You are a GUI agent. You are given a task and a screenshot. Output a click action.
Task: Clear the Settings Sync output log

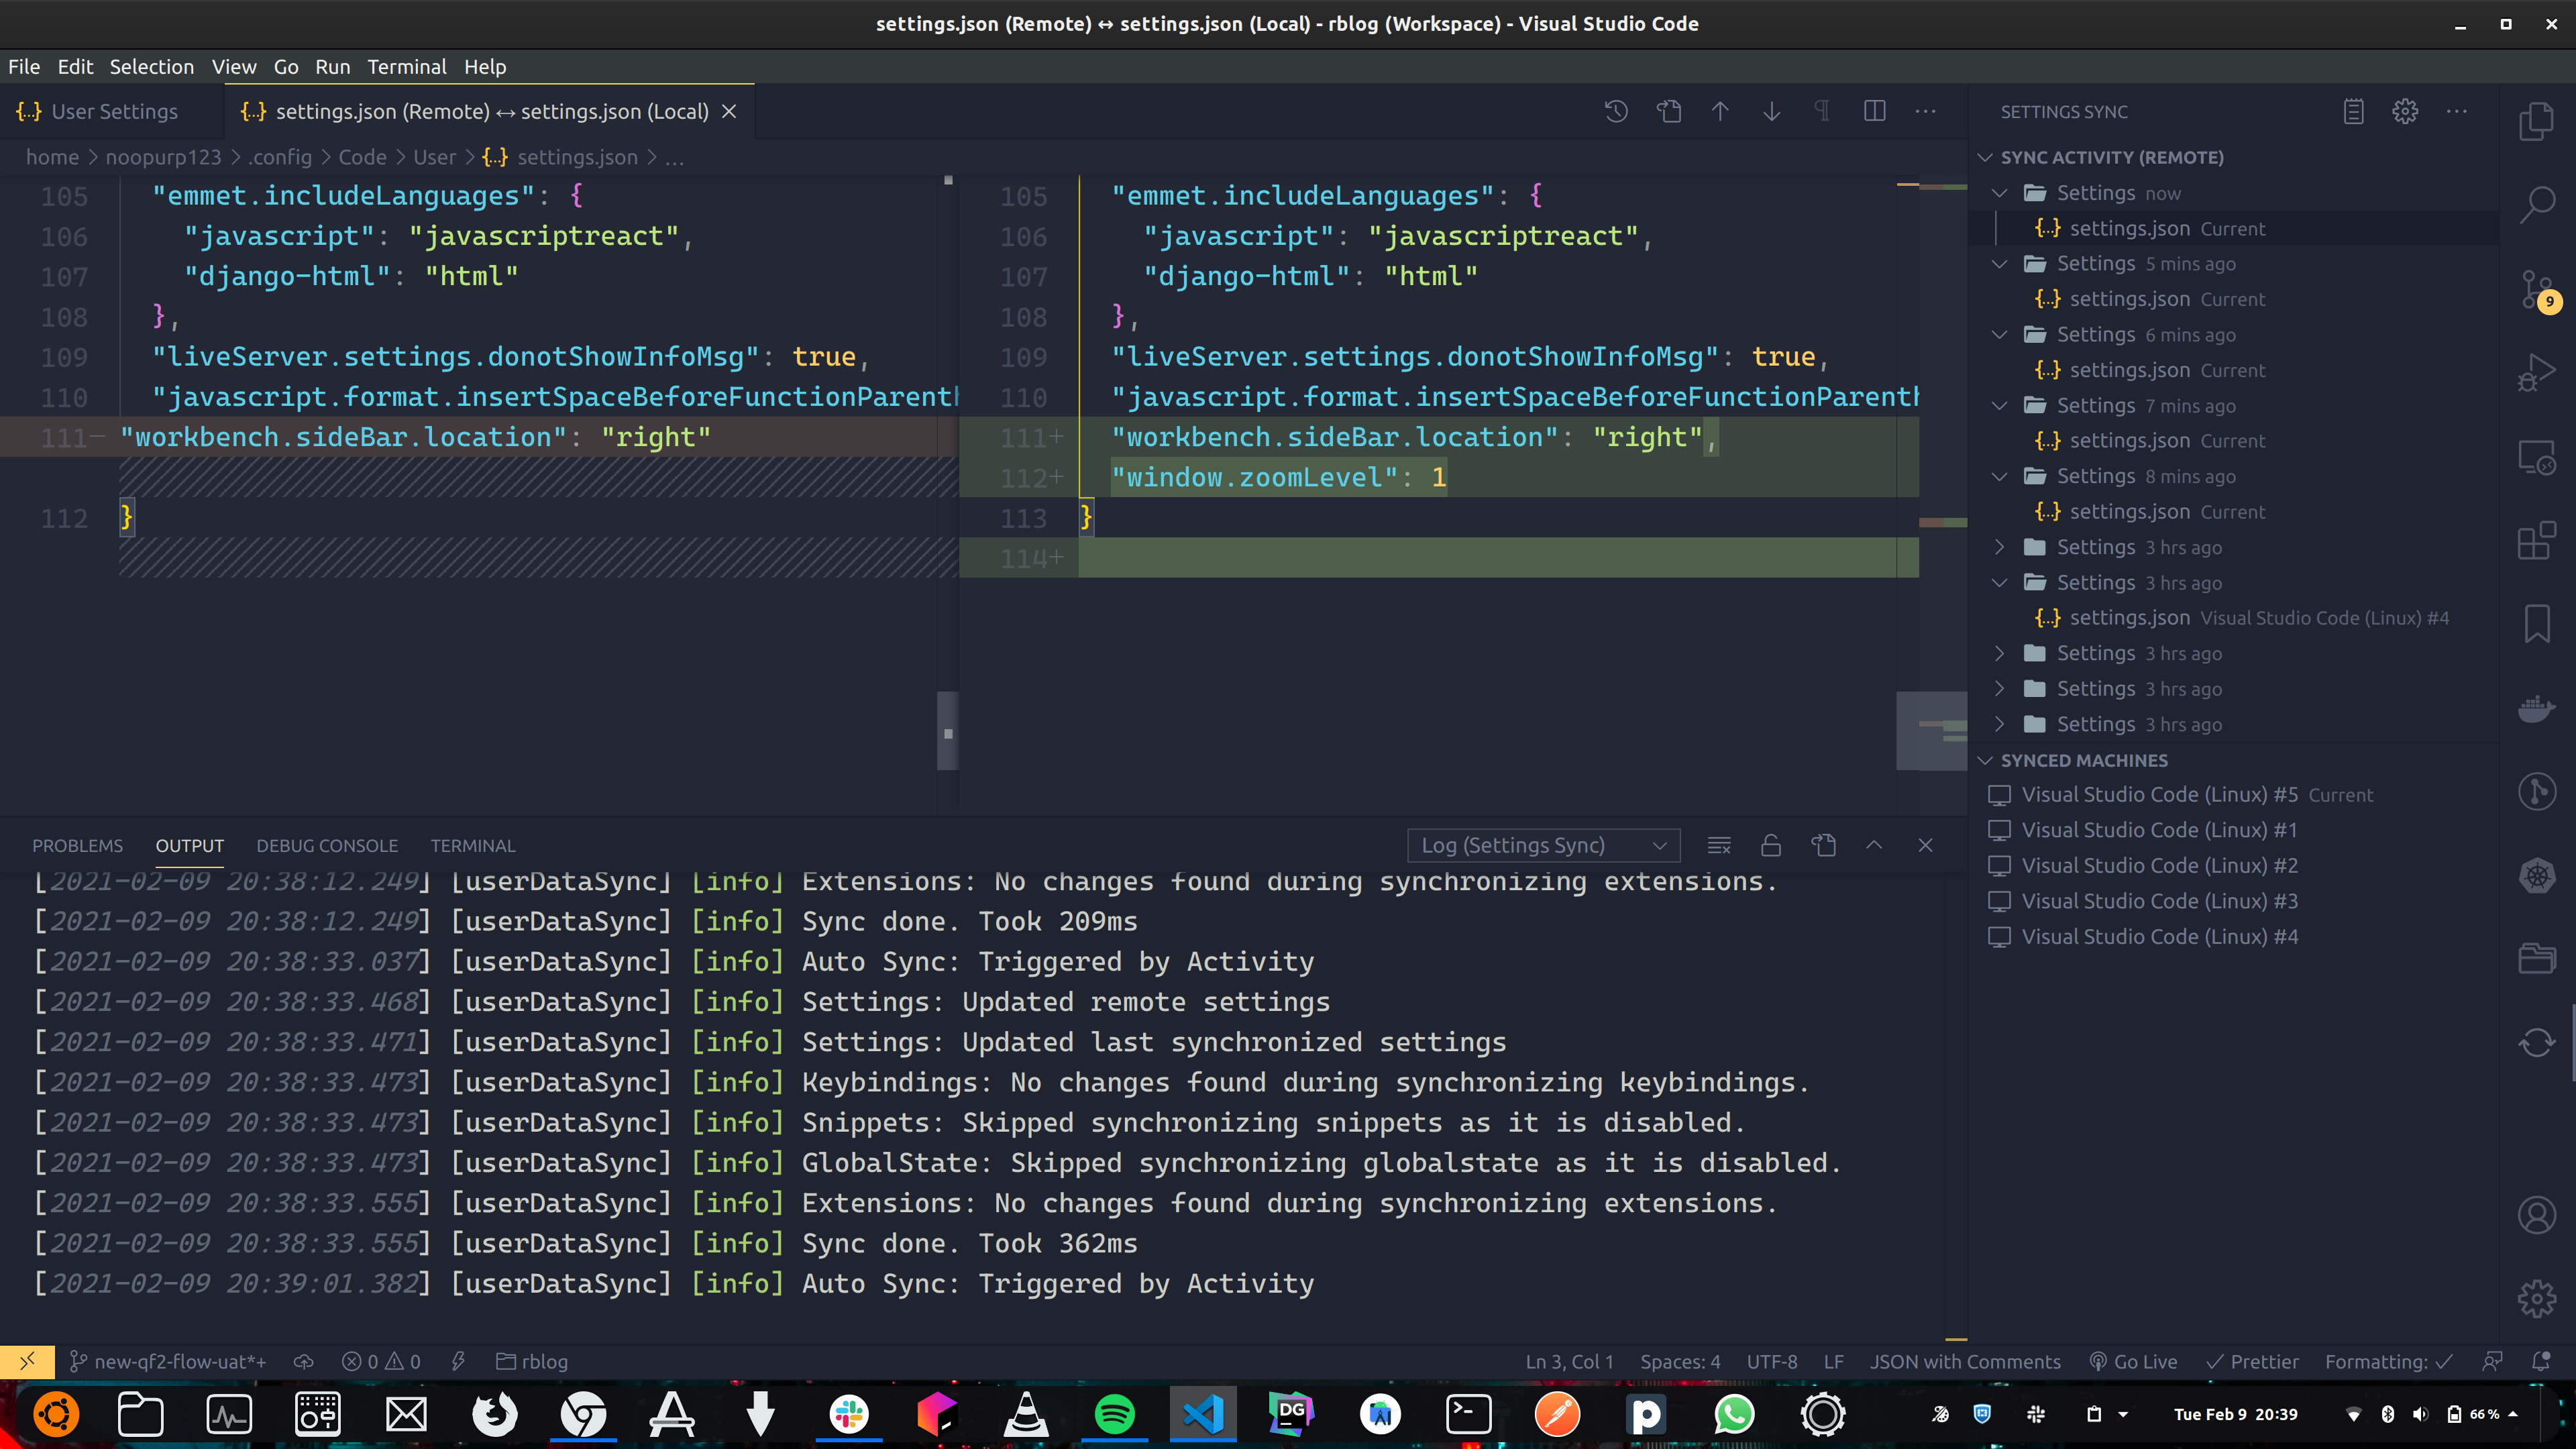[1719, 845]
